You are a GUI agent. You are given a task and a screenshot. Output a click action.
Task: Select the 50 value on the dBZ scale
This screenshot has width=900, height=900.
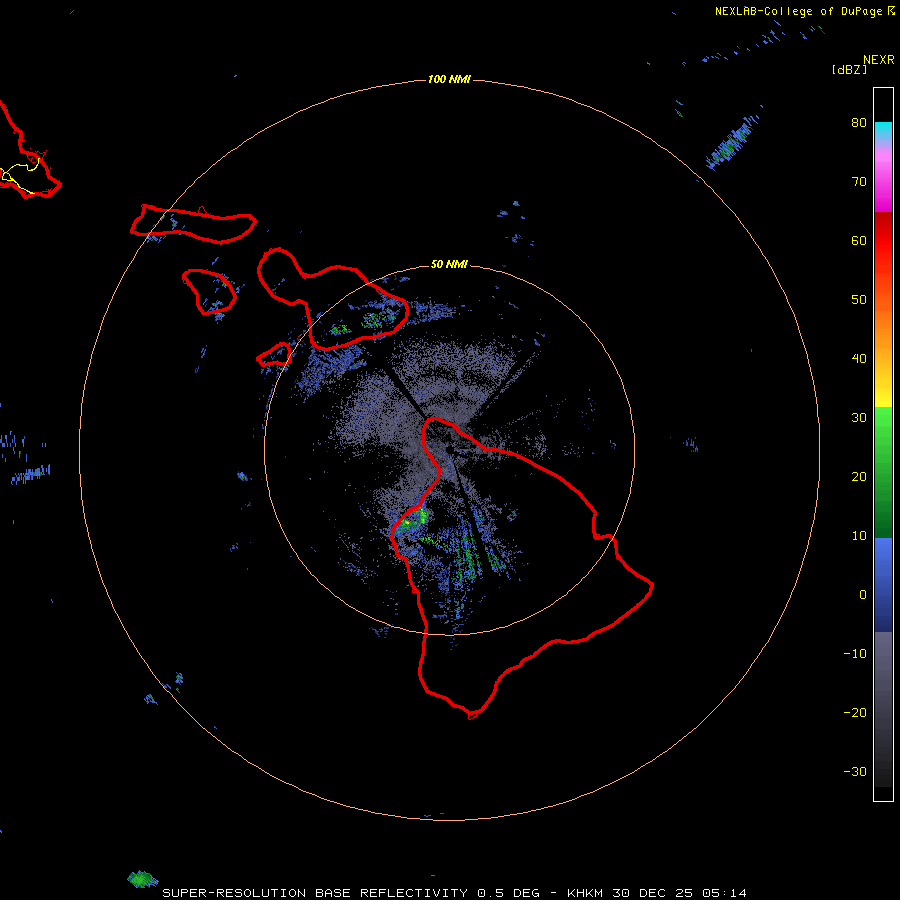tap(859, 300)
